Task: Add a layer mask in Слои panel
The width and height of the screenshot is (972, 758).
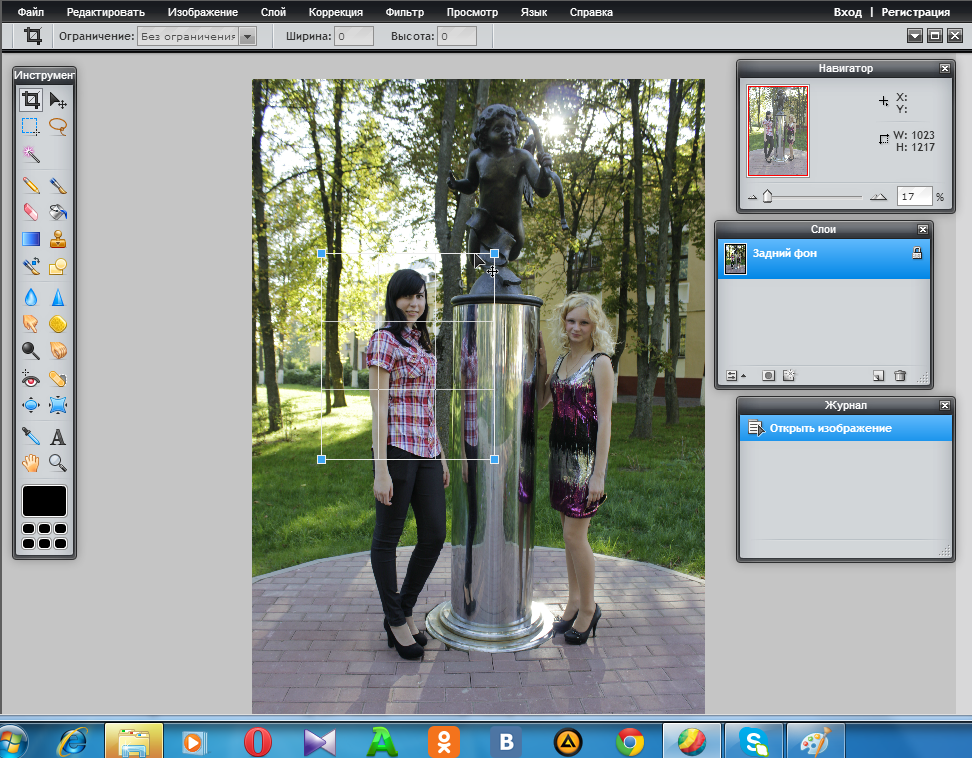Action: click(x=768, y=376)
